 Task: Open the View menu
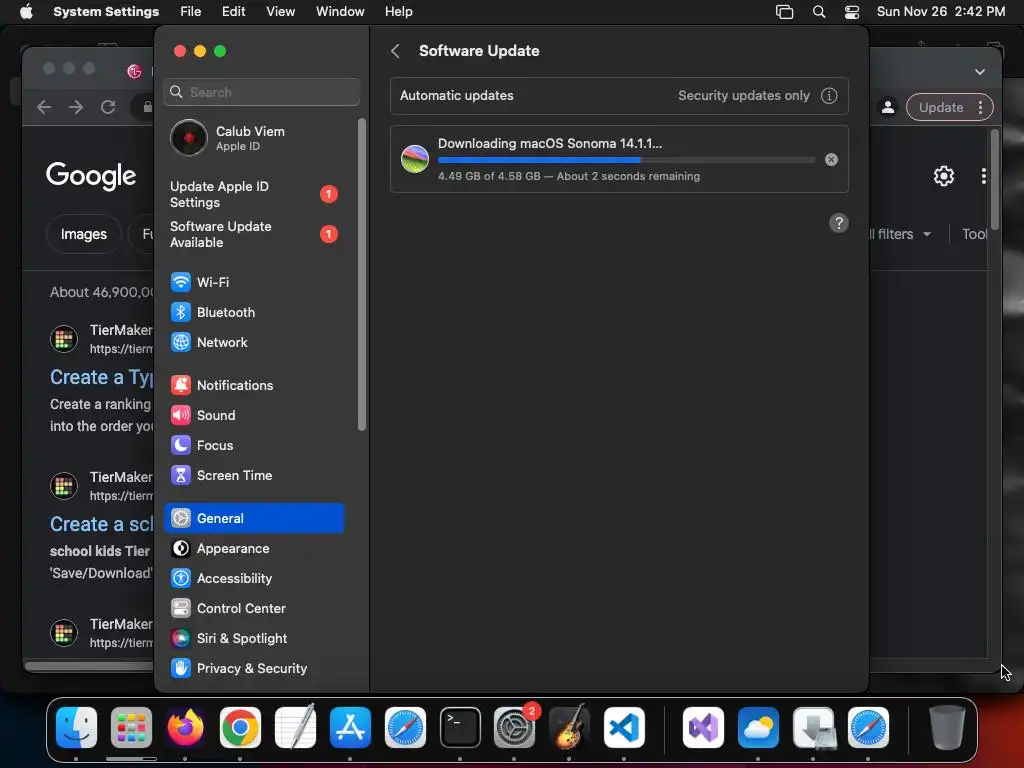[280, 12]
